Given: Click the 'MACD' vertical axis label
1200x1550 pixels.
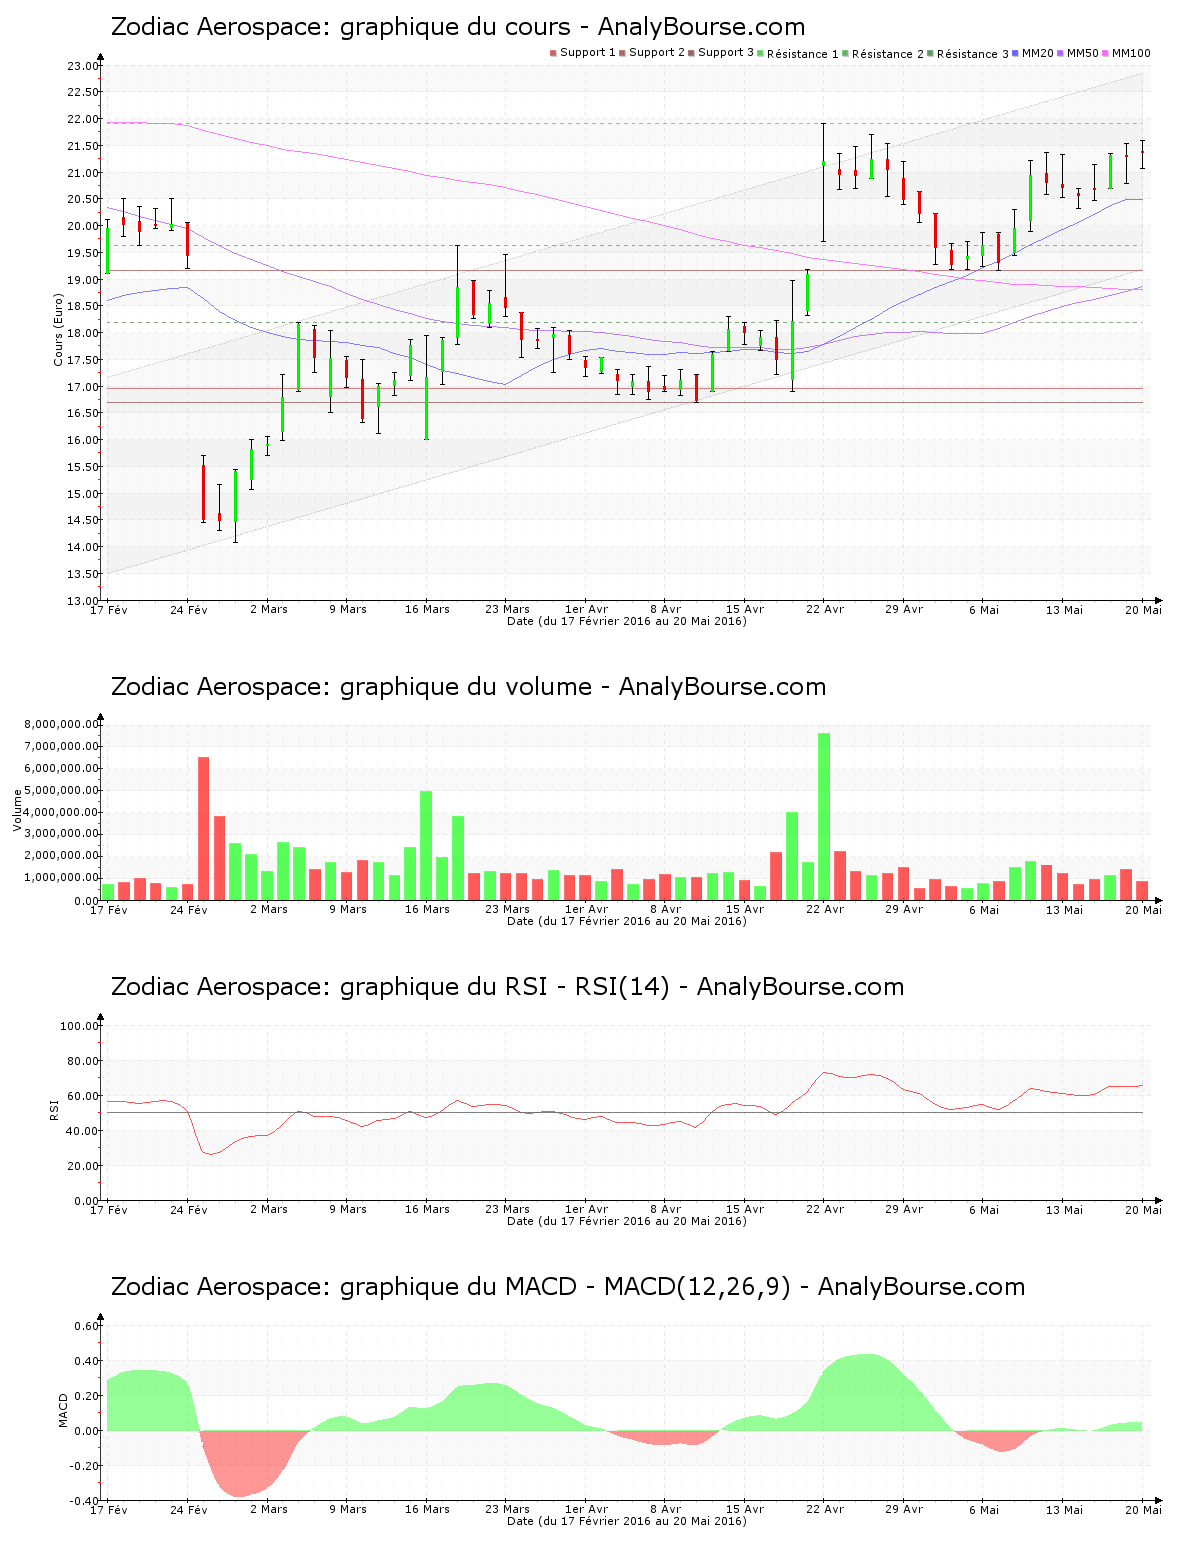Looking at the screenshot, I should pos(64,1410).
